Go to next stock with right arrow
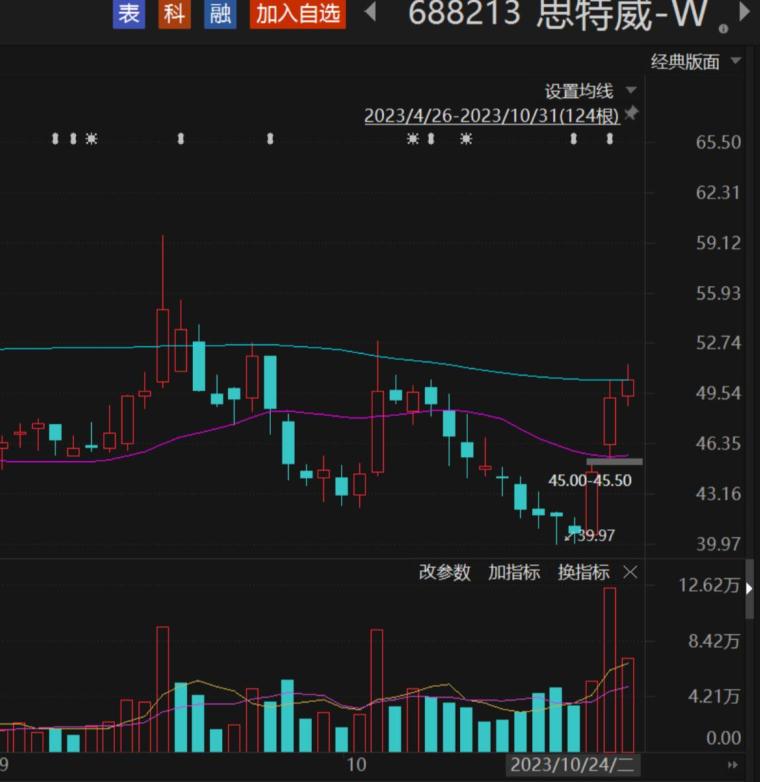Screen dimensions: 760x782 (745, 11)
